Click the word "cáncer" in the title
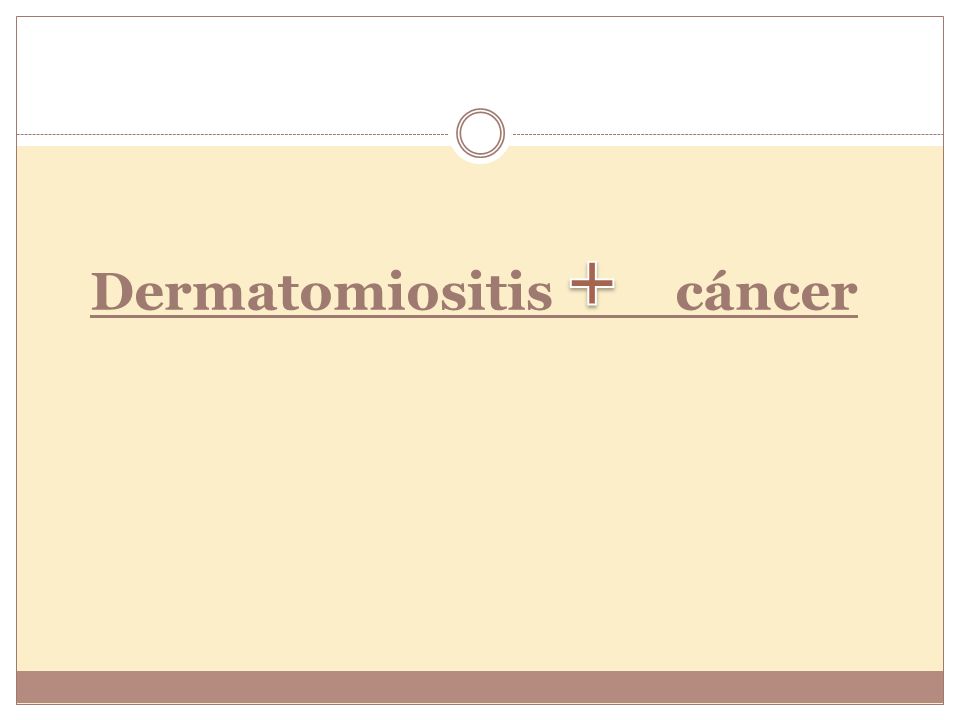This screenshot has width=960, height=720. point(767,291)
